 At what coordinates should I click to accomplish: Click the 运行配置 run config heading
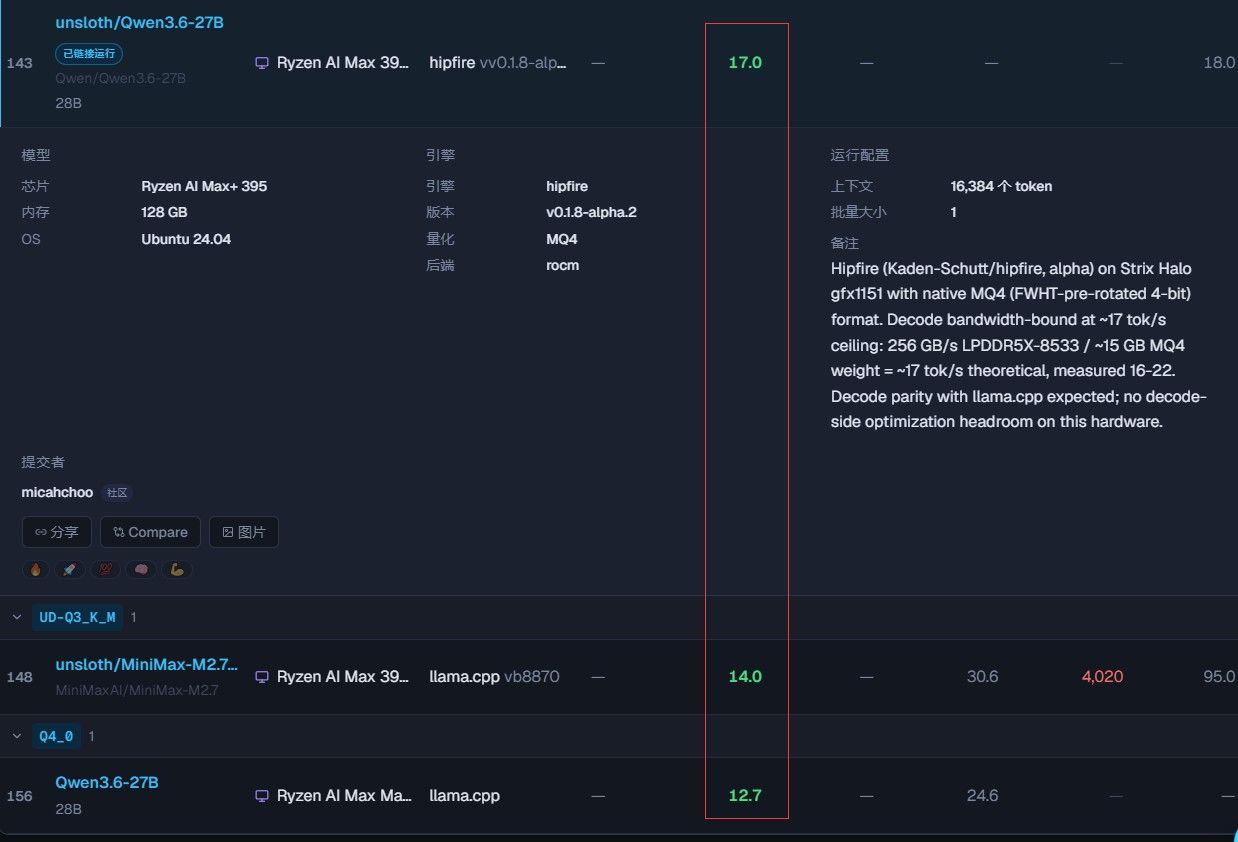tap(859, 155)
